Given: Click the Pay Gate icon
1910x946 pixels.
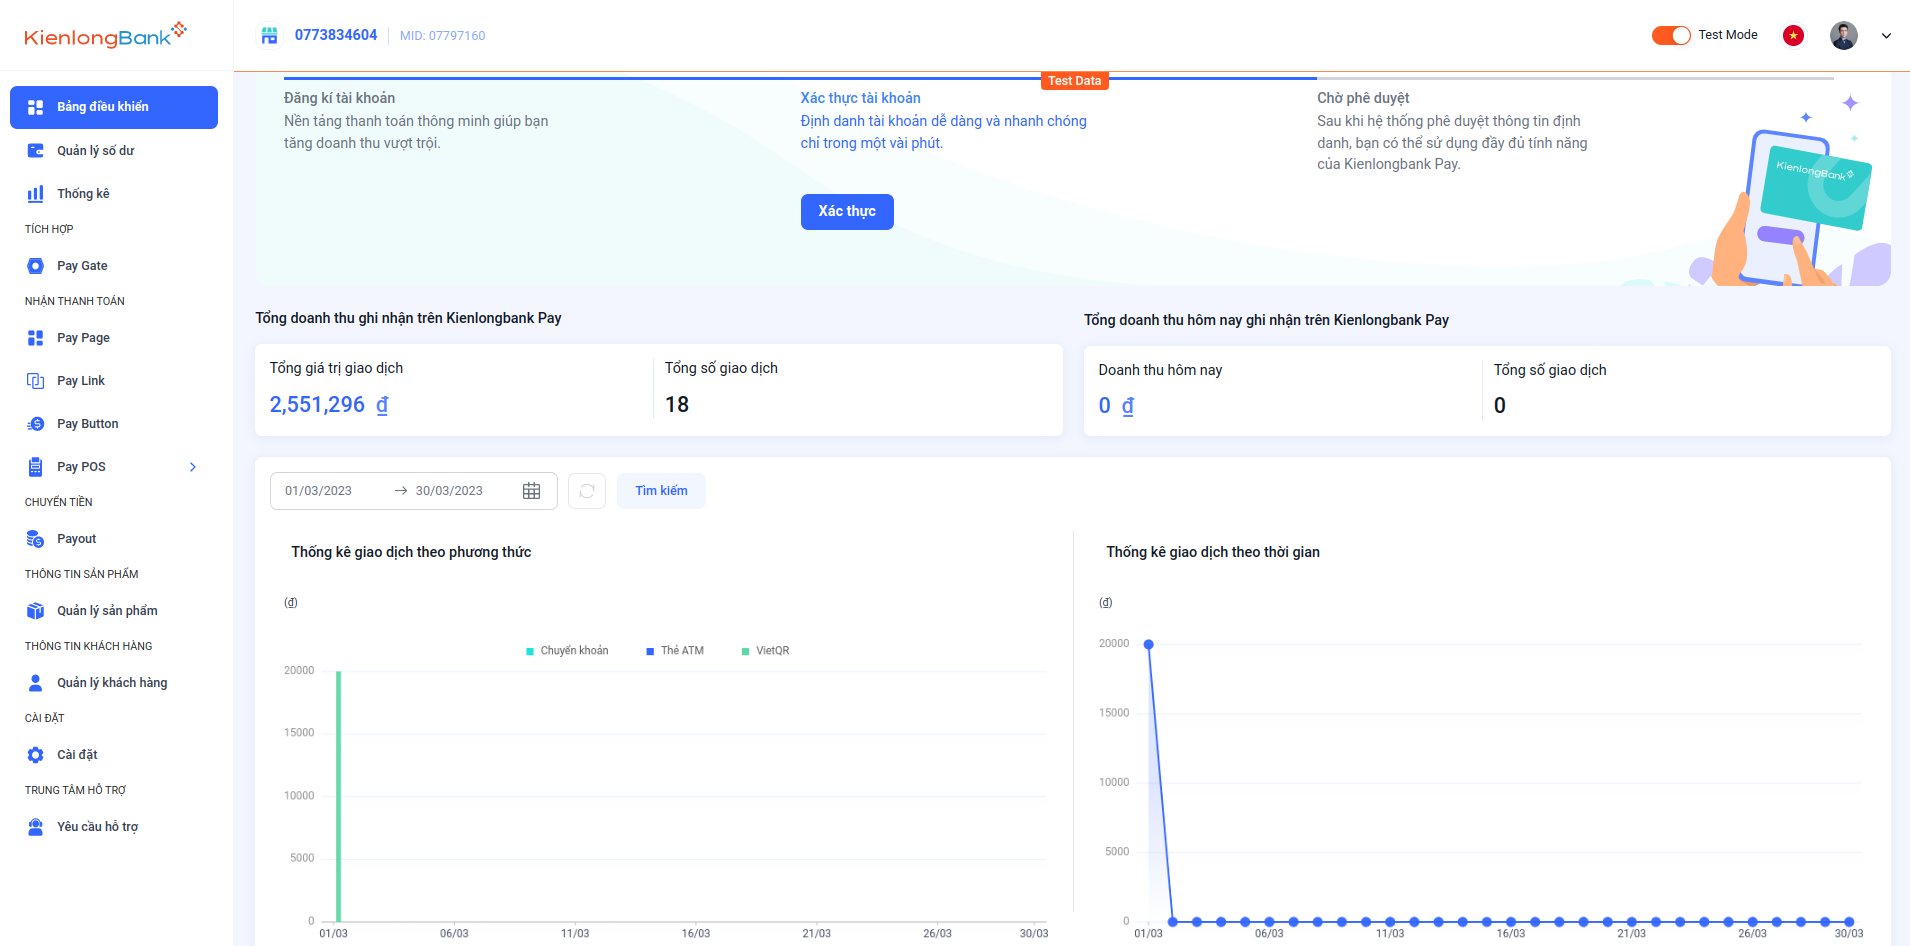Looking at the screenshot, I should (x=35, y=266).
